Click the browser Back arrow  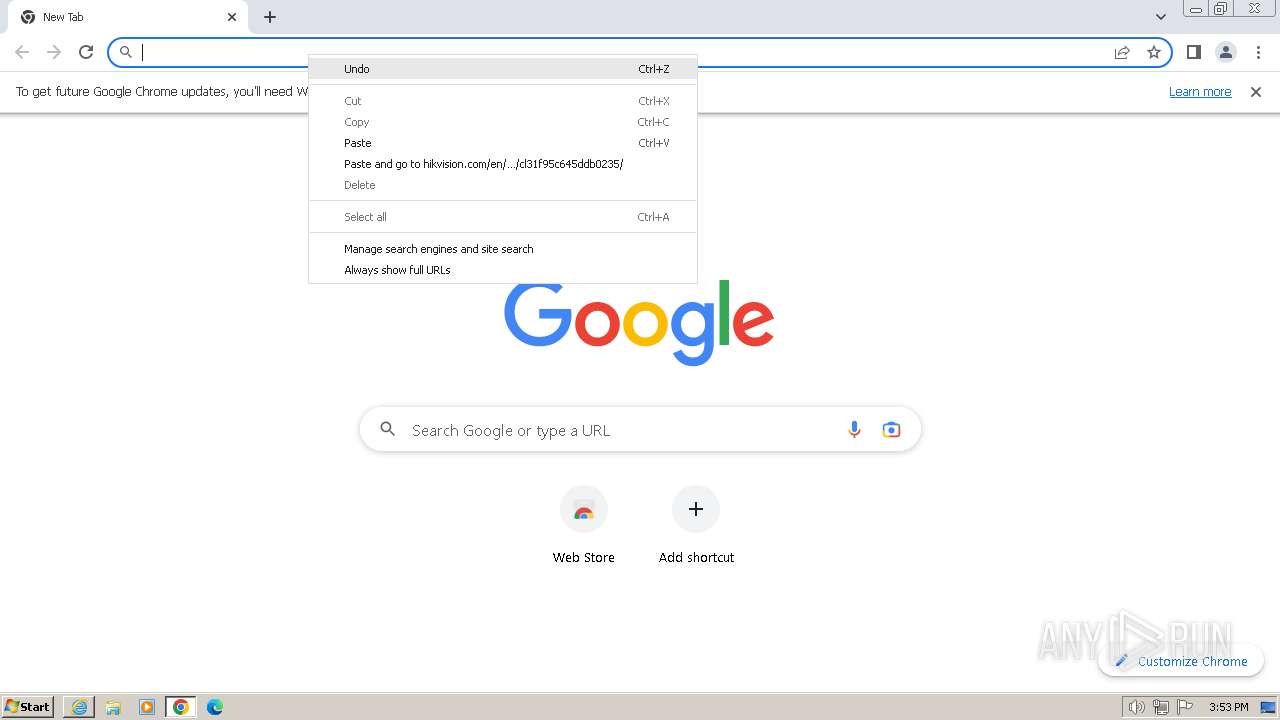(22, 52)
